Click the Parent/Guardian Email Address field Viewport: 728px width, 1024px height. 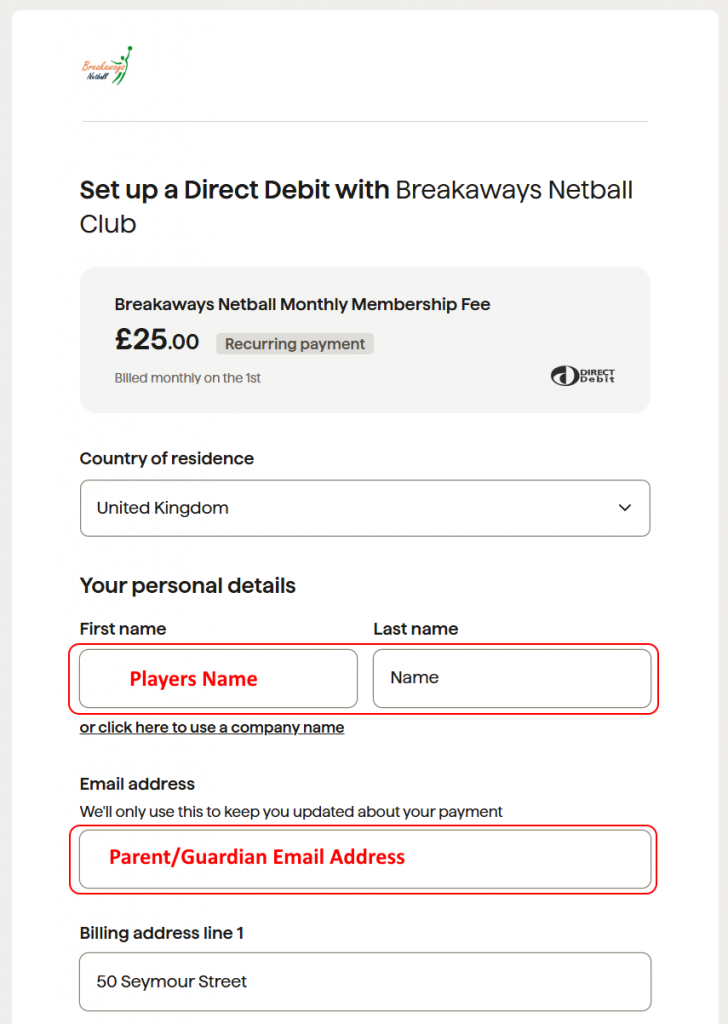click(364, 858)
